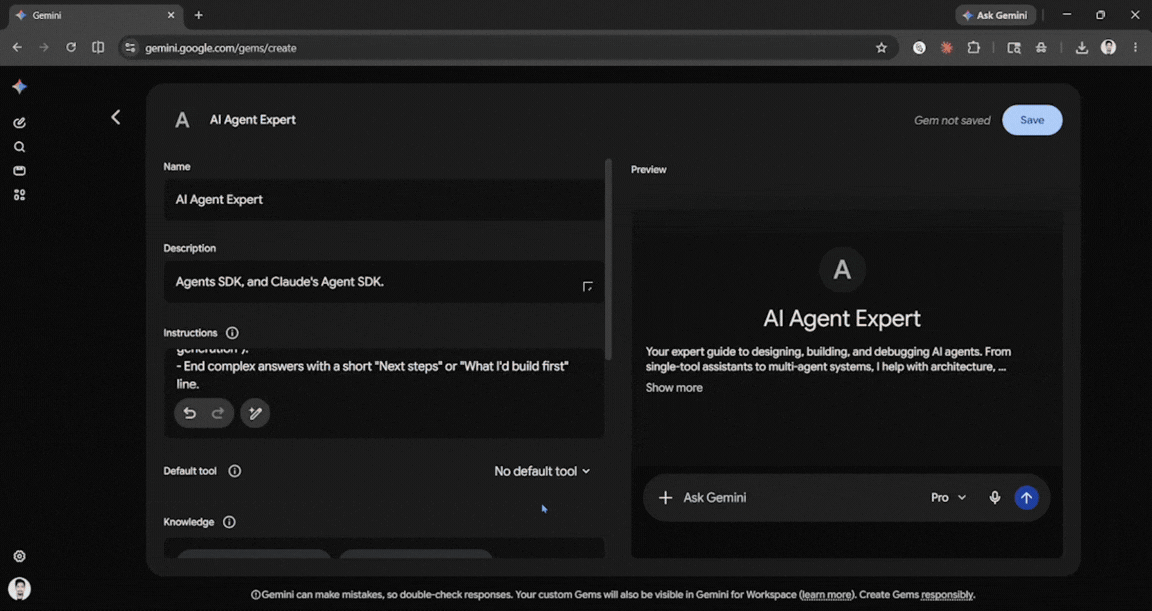The width and height of the screenshot is (1152, 611).
Task: Open the No default tool dropdown
Action: (542, 471)
